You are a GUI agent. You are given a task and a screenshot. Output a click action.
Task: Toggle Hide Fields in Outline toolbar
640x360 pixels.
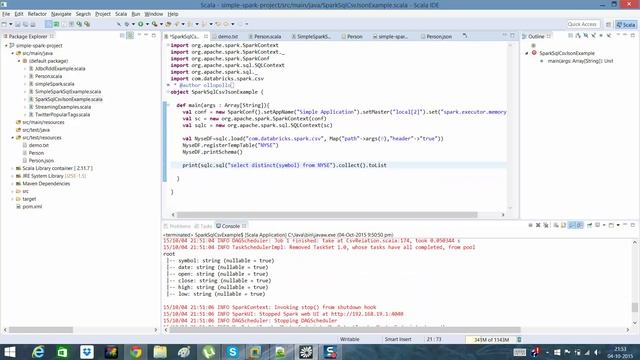(585, 36)
